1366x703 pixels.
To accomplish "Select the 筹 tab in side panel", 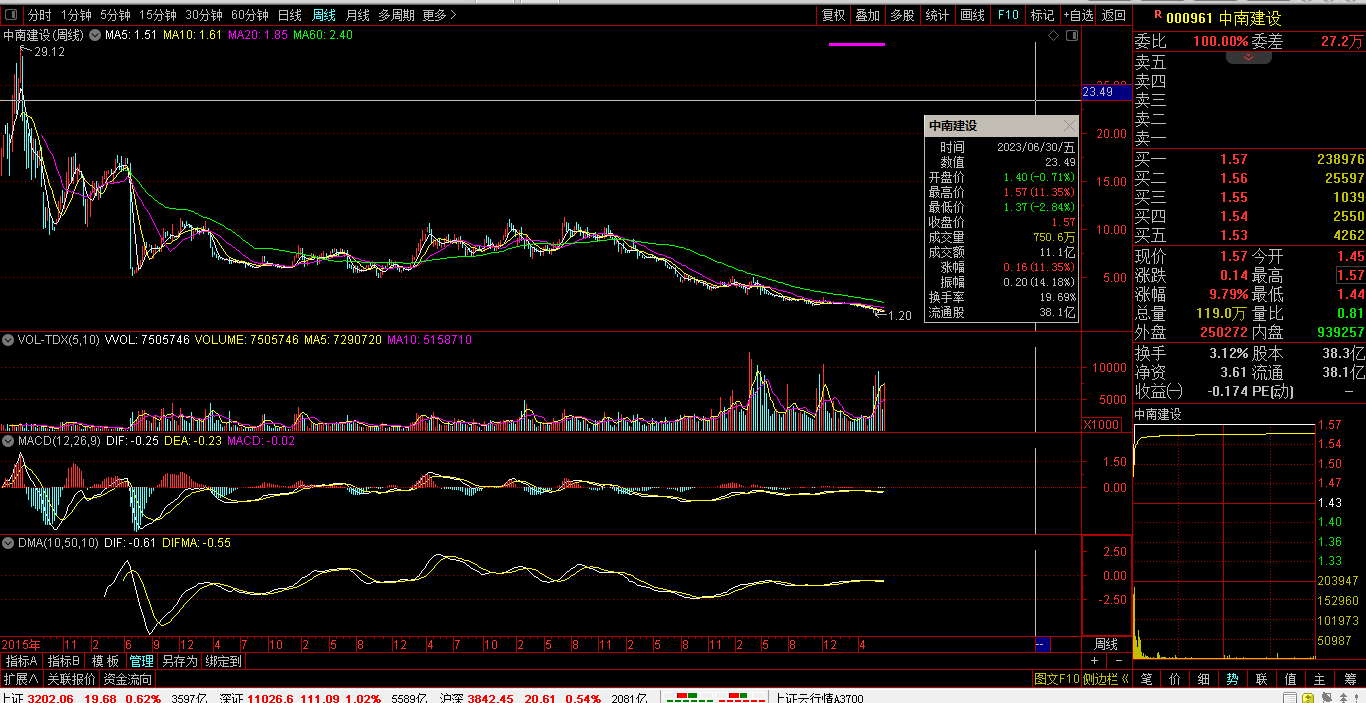I will [x=1349, y=679].
